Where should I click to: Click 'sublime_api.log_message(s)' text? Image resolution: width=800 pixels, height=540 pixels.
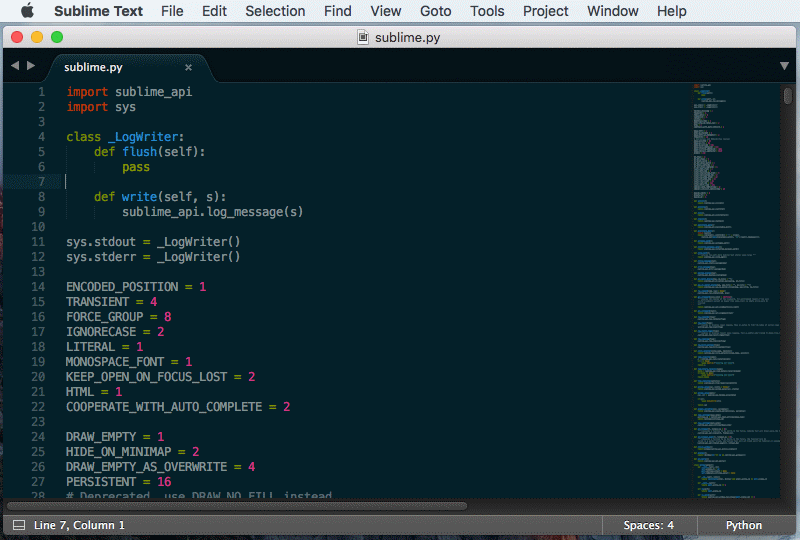[212, 212]
